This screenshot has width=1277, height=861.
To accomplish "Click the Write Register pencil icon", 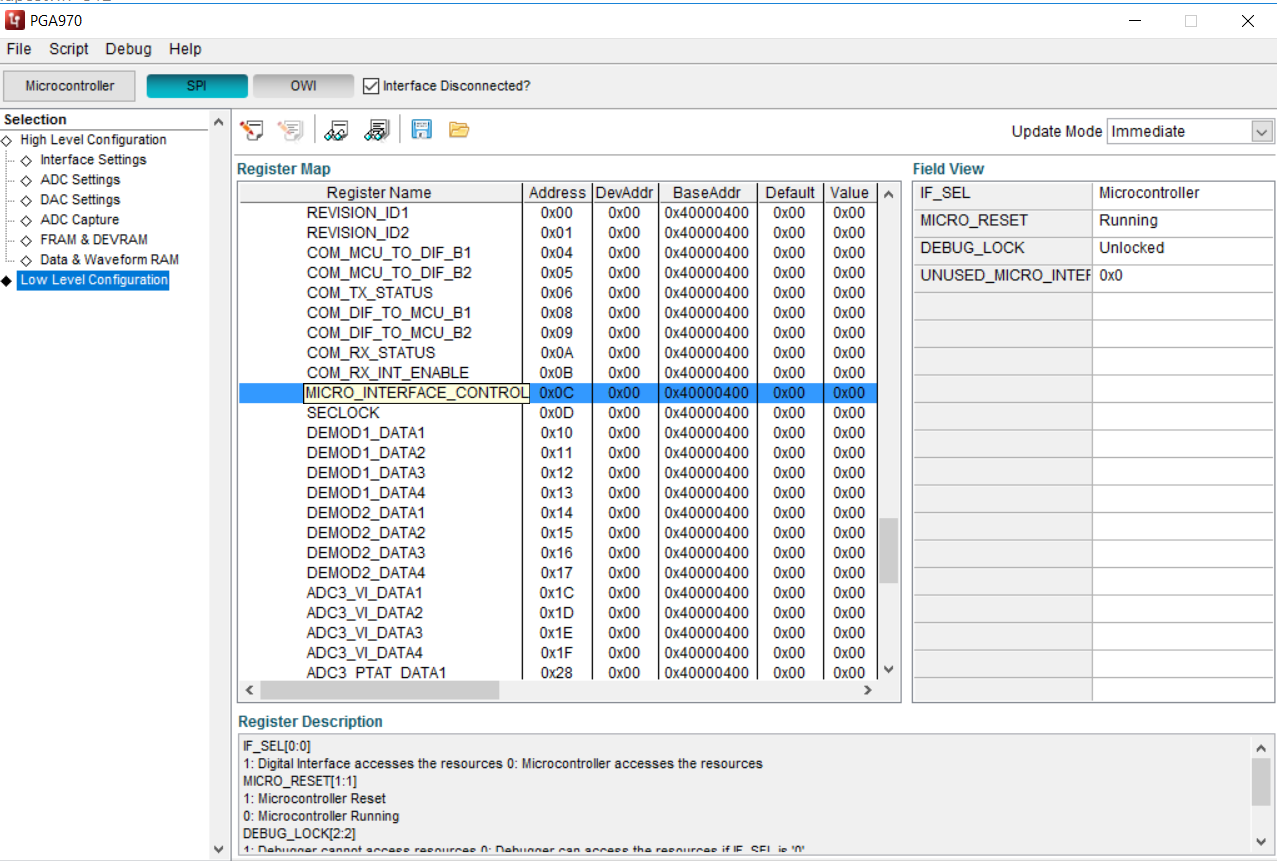I will (x=253, y=130).
